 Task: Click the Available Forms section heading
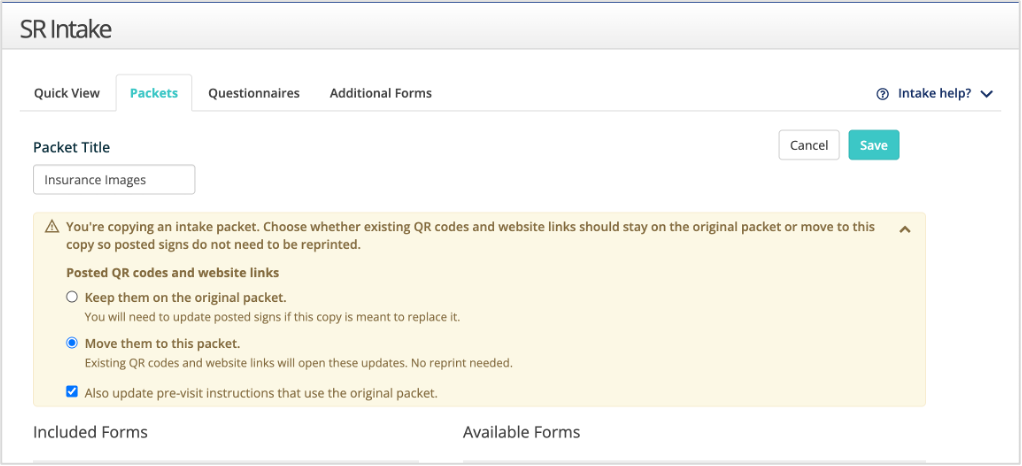click(x=521, y=431)
